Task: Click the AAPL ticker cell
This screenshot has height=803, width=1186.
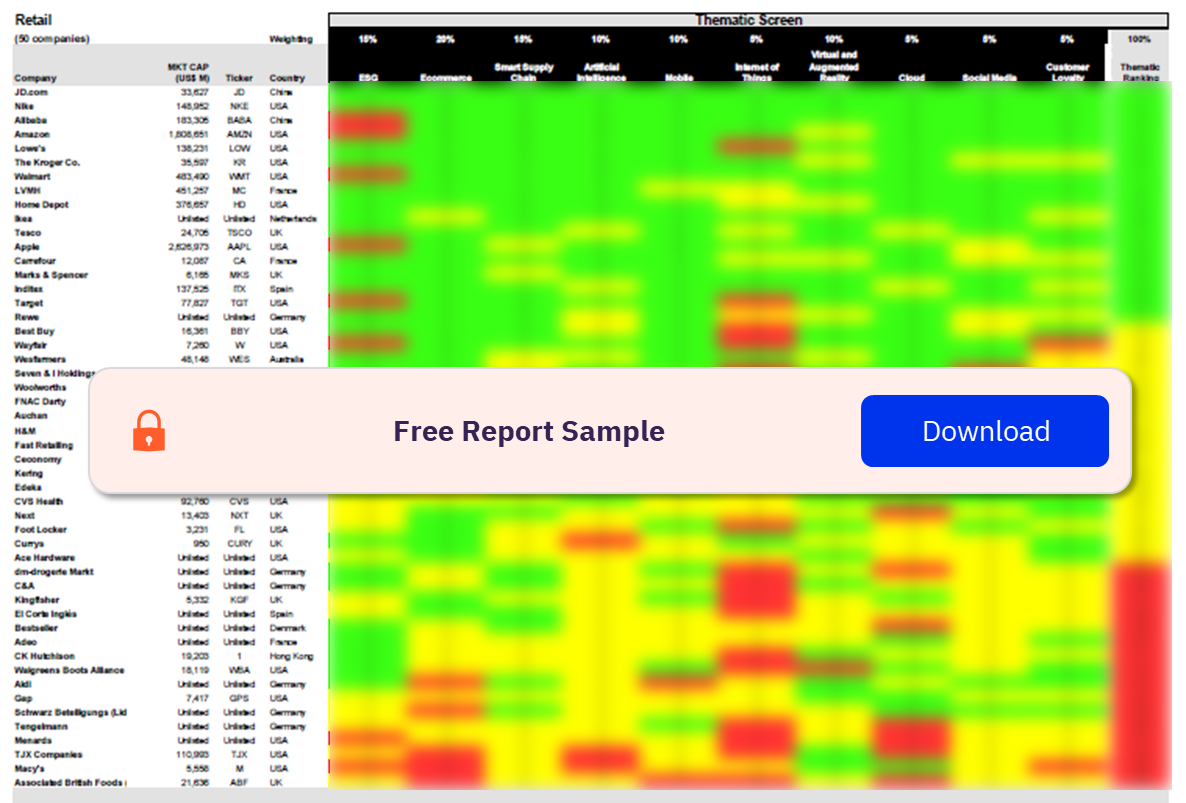Action: point(239,247)
